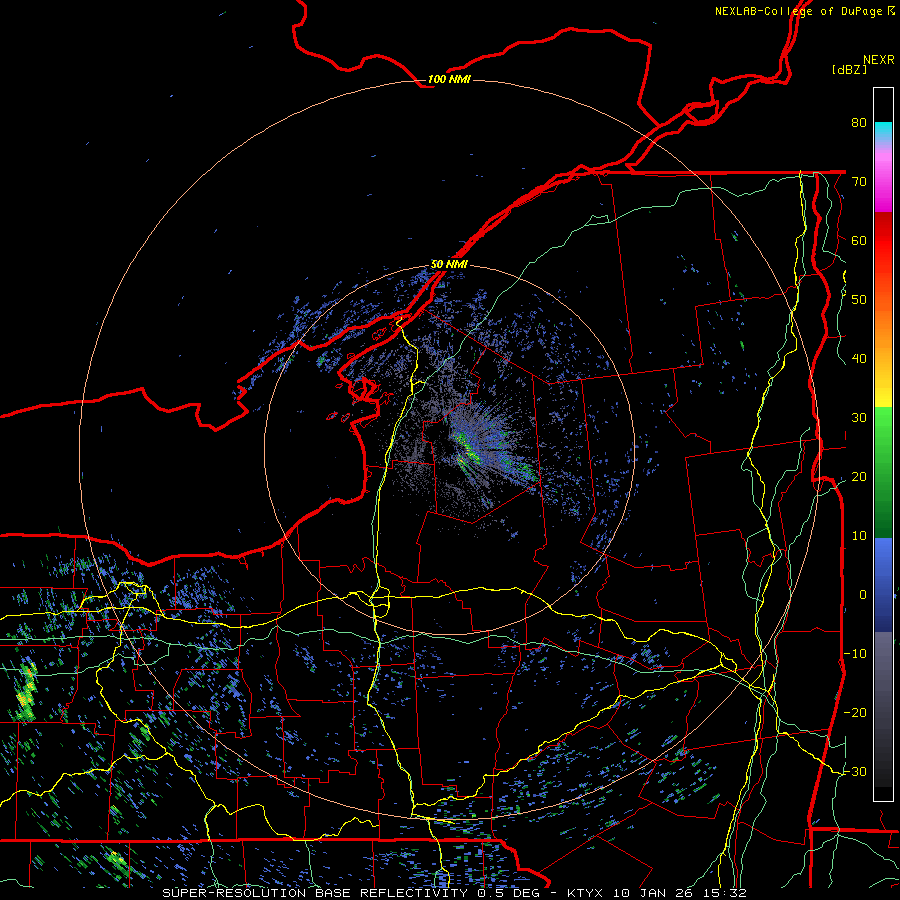Image resolution: width=900 pixels, height=900 pixels.
Task: Click the 20 value on the dBZ scale
Action: (x=859, y=476)
